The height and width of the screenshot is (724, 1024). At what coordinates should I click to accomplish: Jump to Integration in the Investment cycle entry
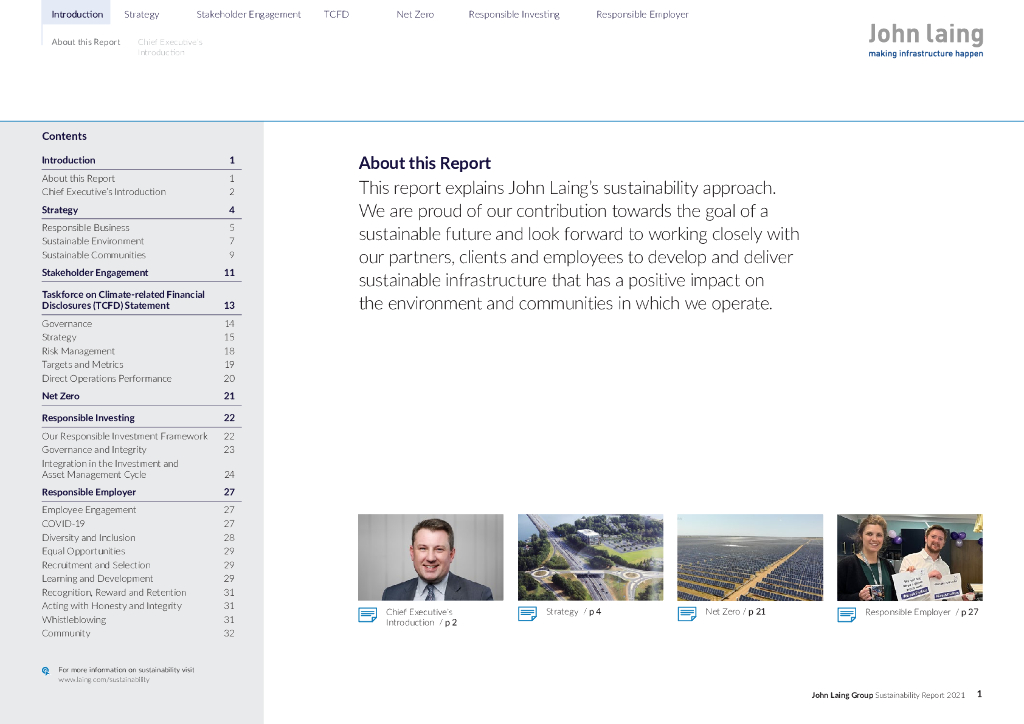[138, 469]
